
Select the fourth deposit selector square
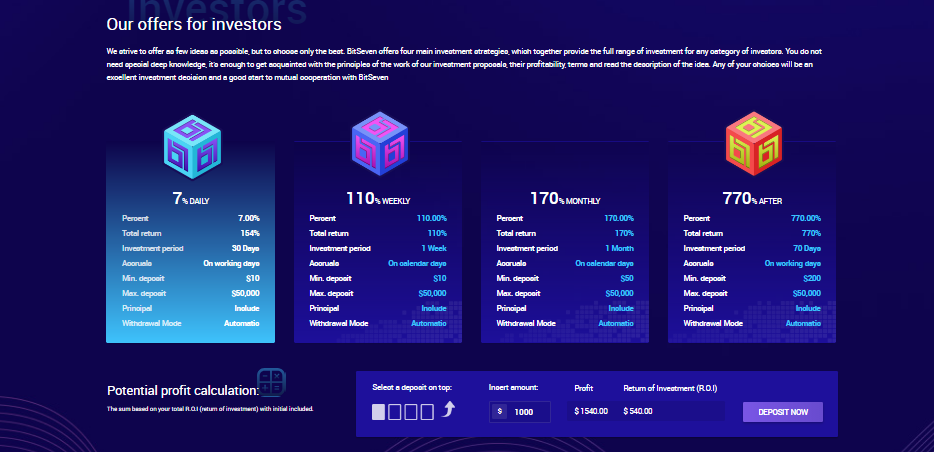427,412
